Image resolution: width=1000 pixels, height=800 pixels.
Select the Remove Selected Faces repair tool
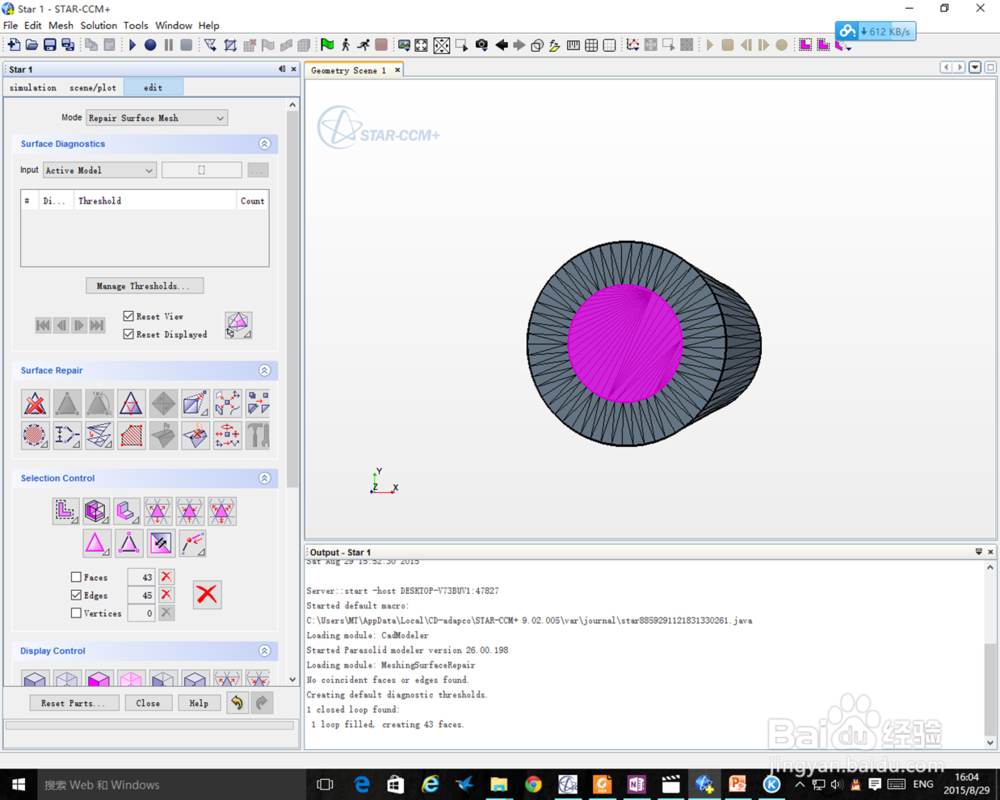[35, 403]
